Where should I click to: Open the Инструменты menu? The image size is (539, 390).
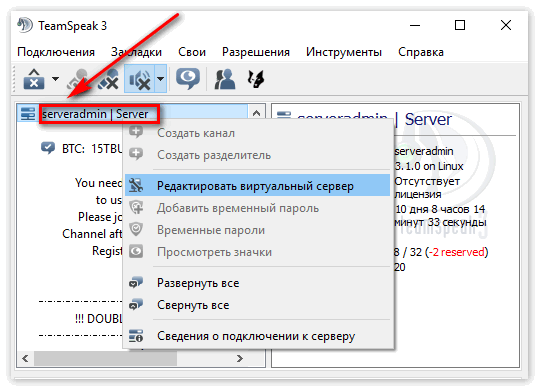click(x=344, y=52)
